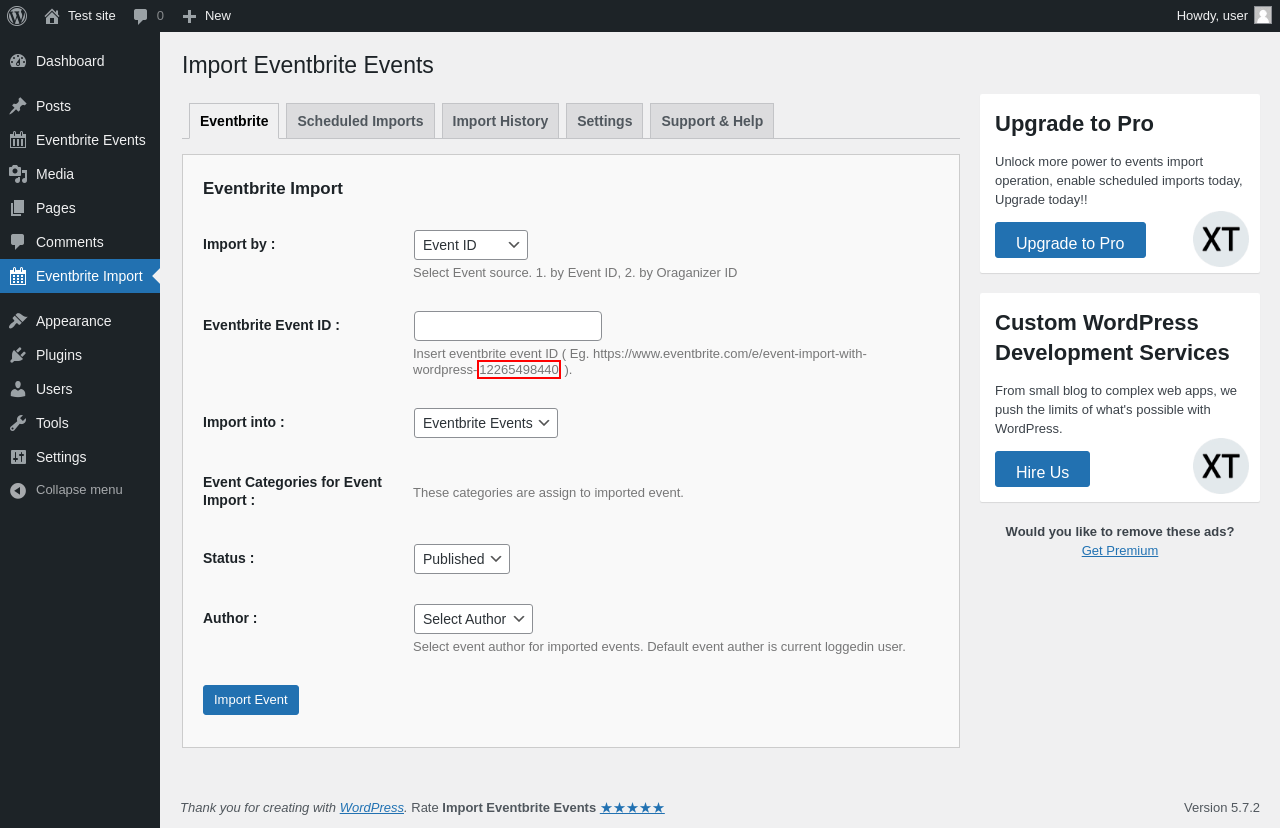The height and width of the screenshot is (828, 1280).
Task: Go to Dashboard in sidebar
Action: pos(80,61)
